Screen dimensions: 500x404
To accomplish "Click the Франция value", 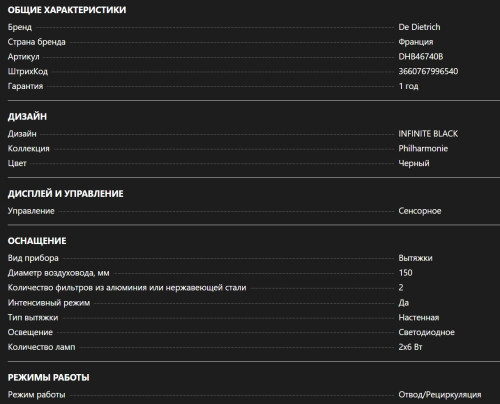I will [416, 42].
